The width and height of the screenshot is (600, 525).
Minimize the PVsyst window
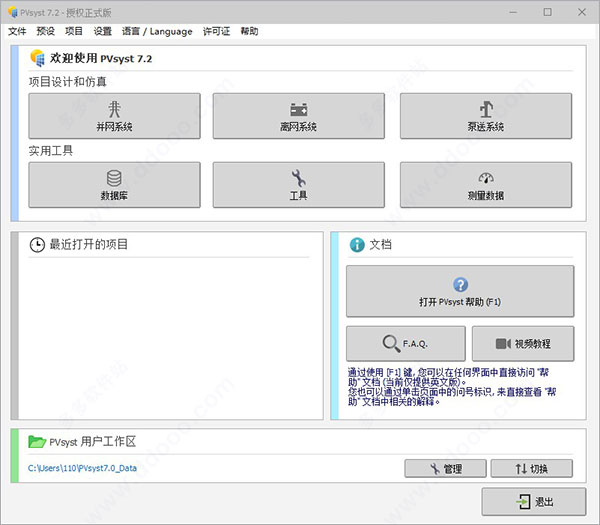[x=513, y=12]
